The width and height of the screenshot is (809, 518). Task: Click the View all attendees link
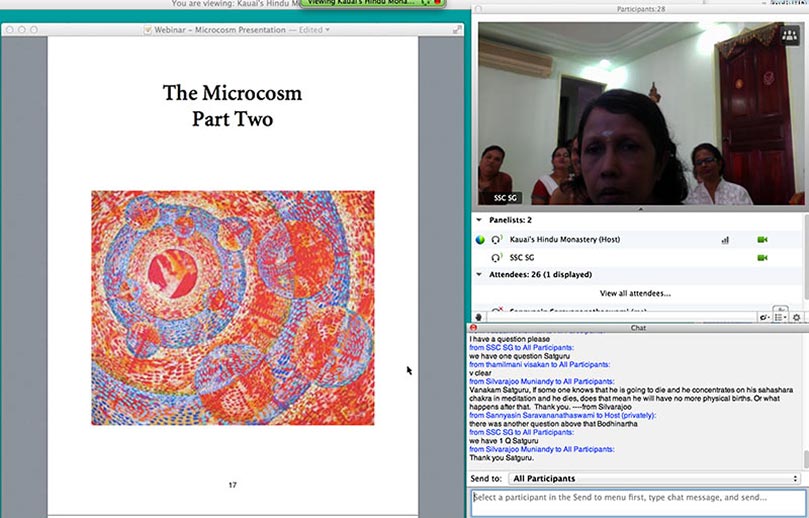point(635,293)
